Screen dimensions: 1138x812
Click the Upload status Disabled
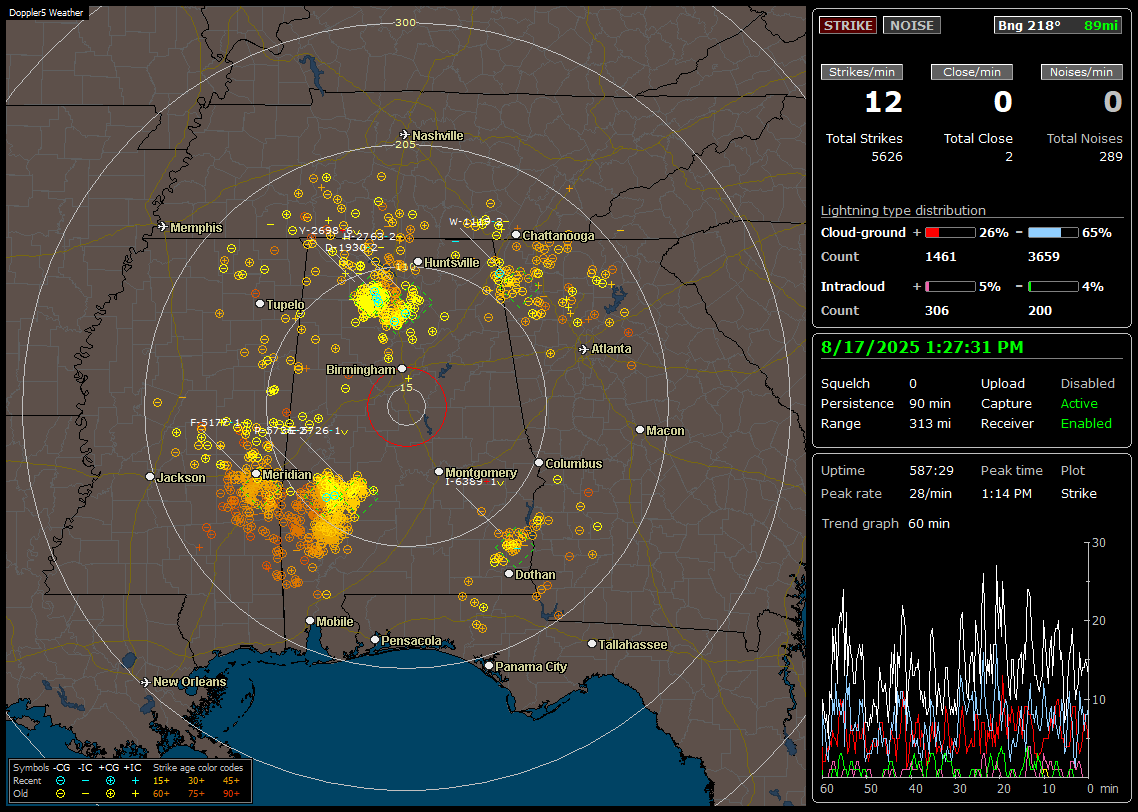[1088, 383]
